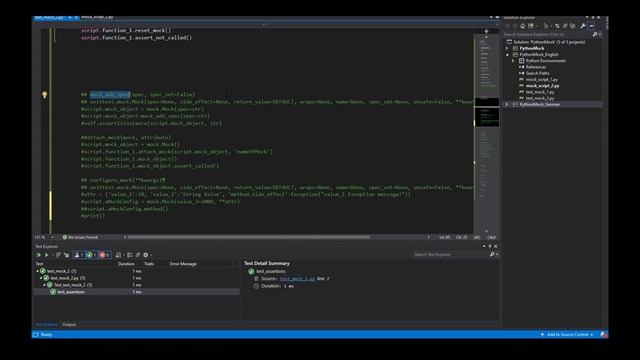This screenshot has width=640, height=360.
Task: Toggle the total tests flask filter
Action: click(78, 255)
